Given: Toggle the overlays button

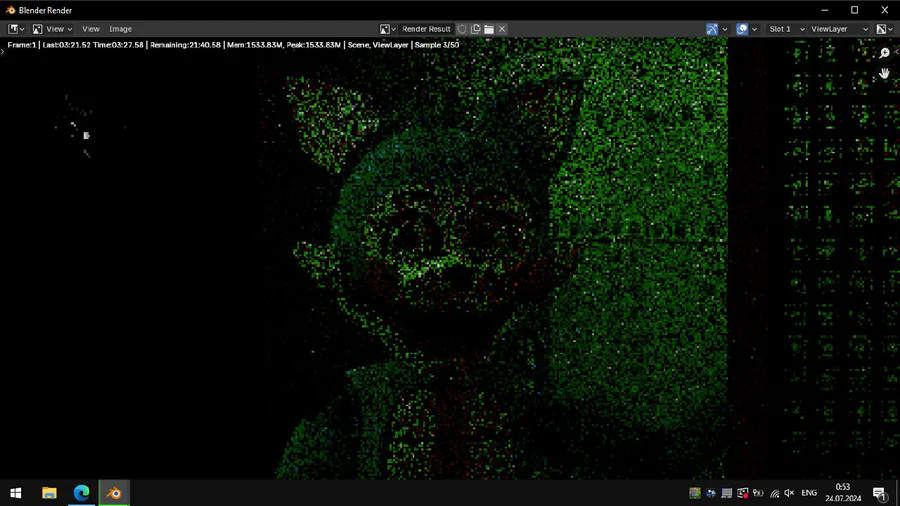Looking at the screenshot, I should pyautogui.click(x=742, y=29).
